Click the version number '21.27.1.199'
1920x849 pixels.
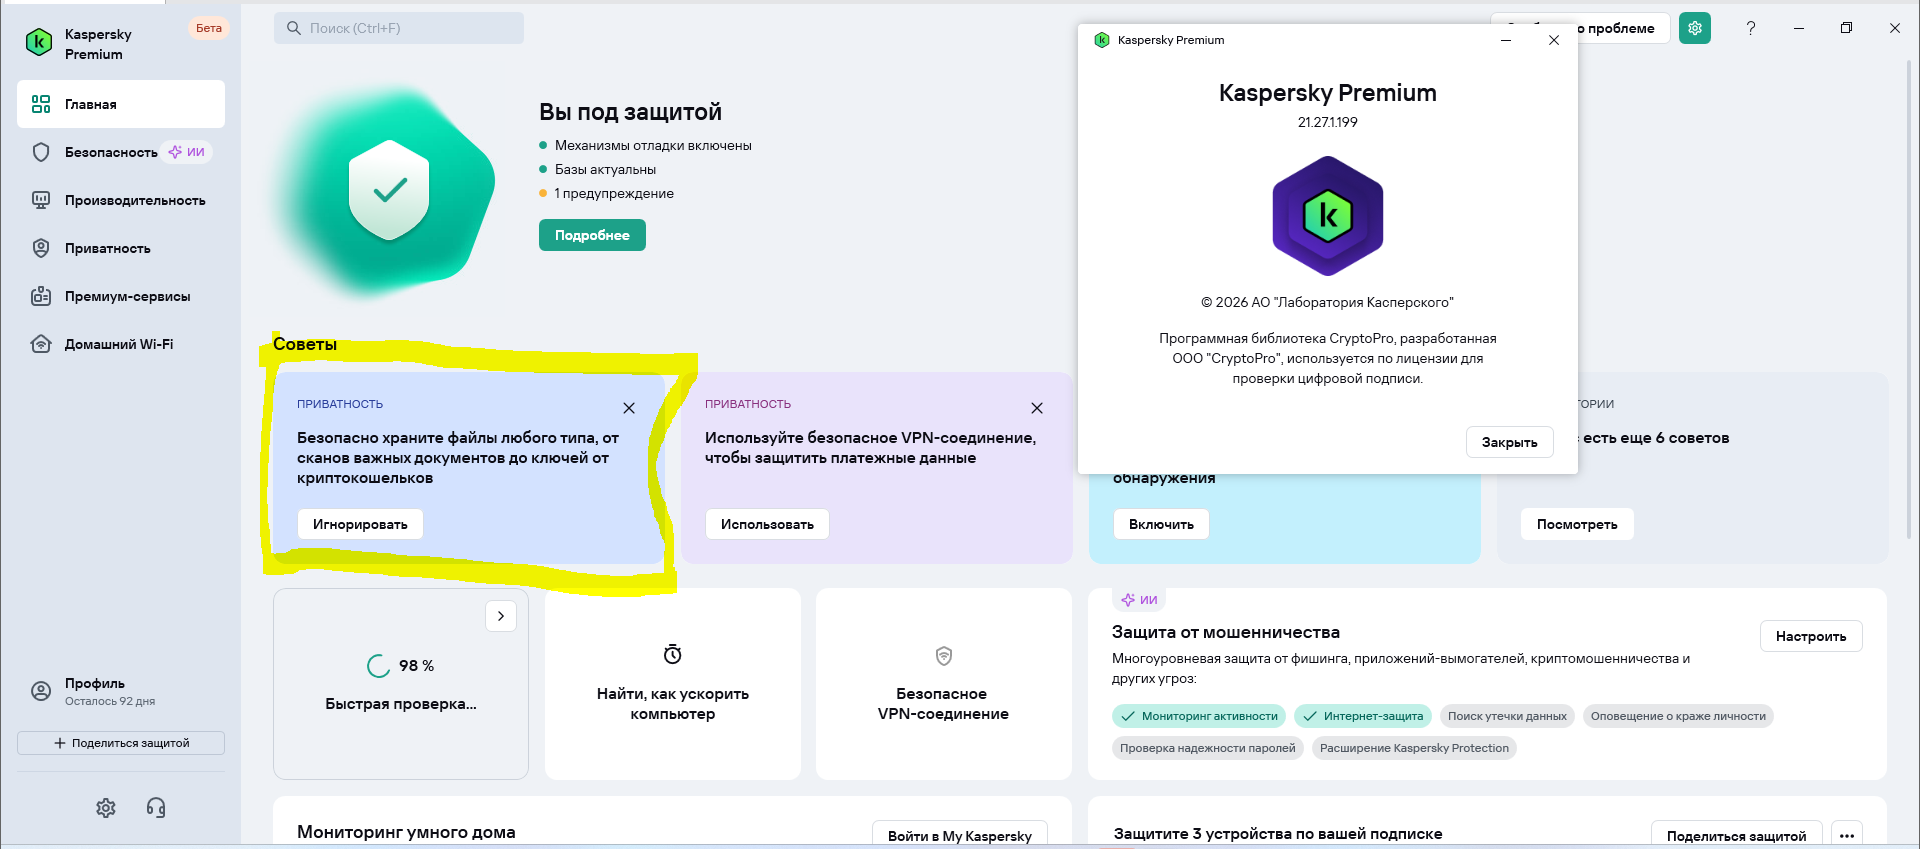tap(1328, 122)
